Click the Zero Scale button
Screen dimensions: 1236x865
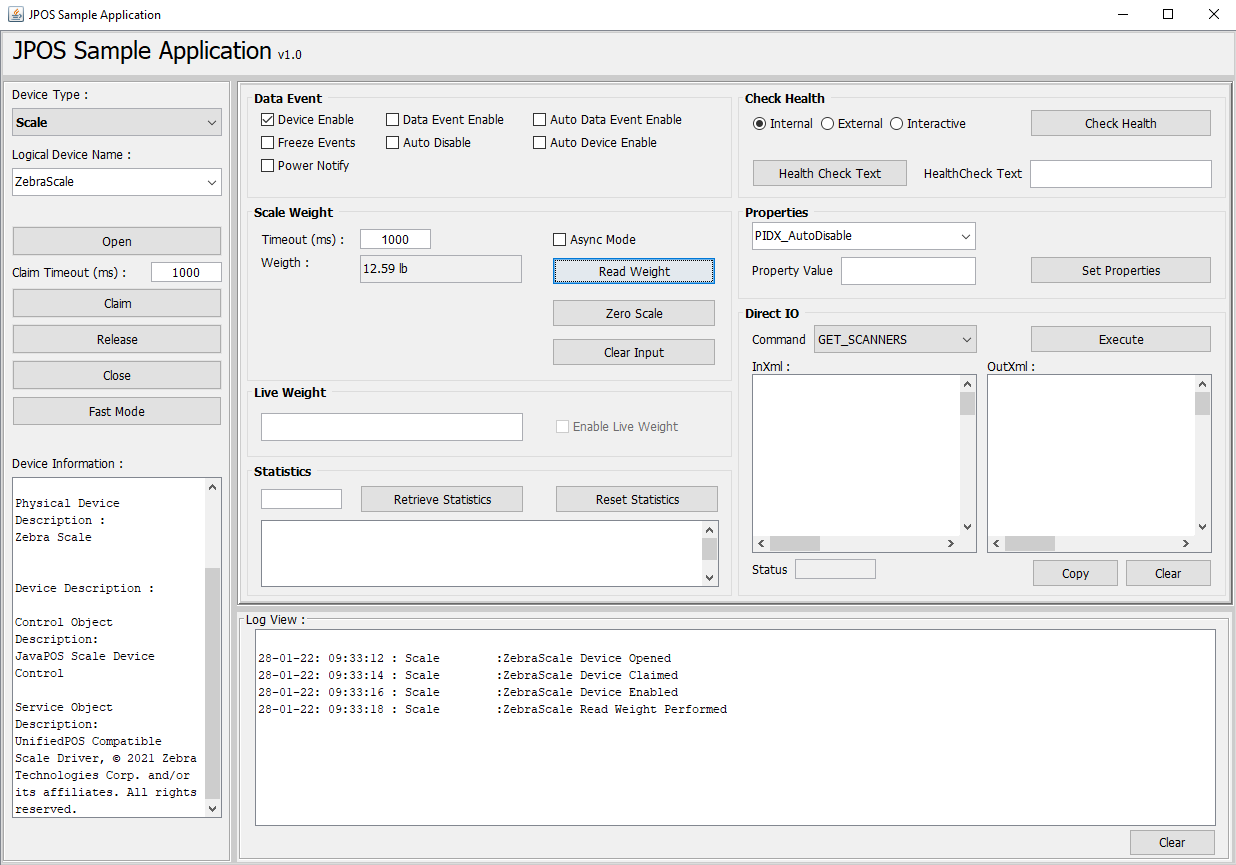pyautogui.click(x=634, y=313)
